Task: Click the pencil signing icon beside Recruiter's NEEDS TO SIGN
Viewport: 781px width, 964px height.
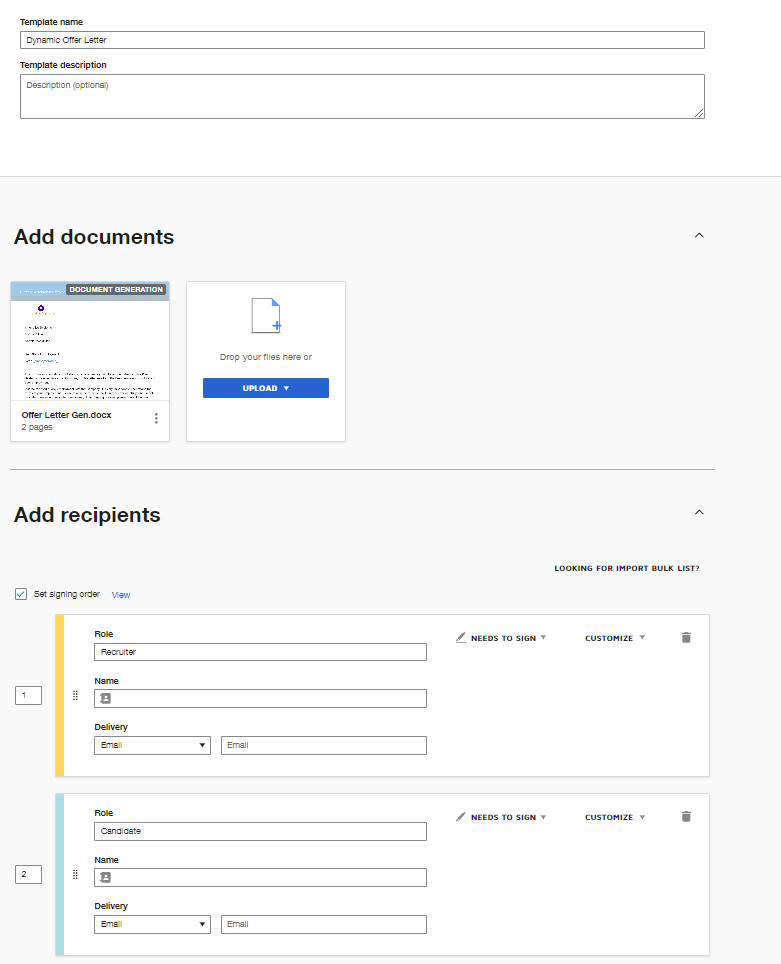Action: 460,637
